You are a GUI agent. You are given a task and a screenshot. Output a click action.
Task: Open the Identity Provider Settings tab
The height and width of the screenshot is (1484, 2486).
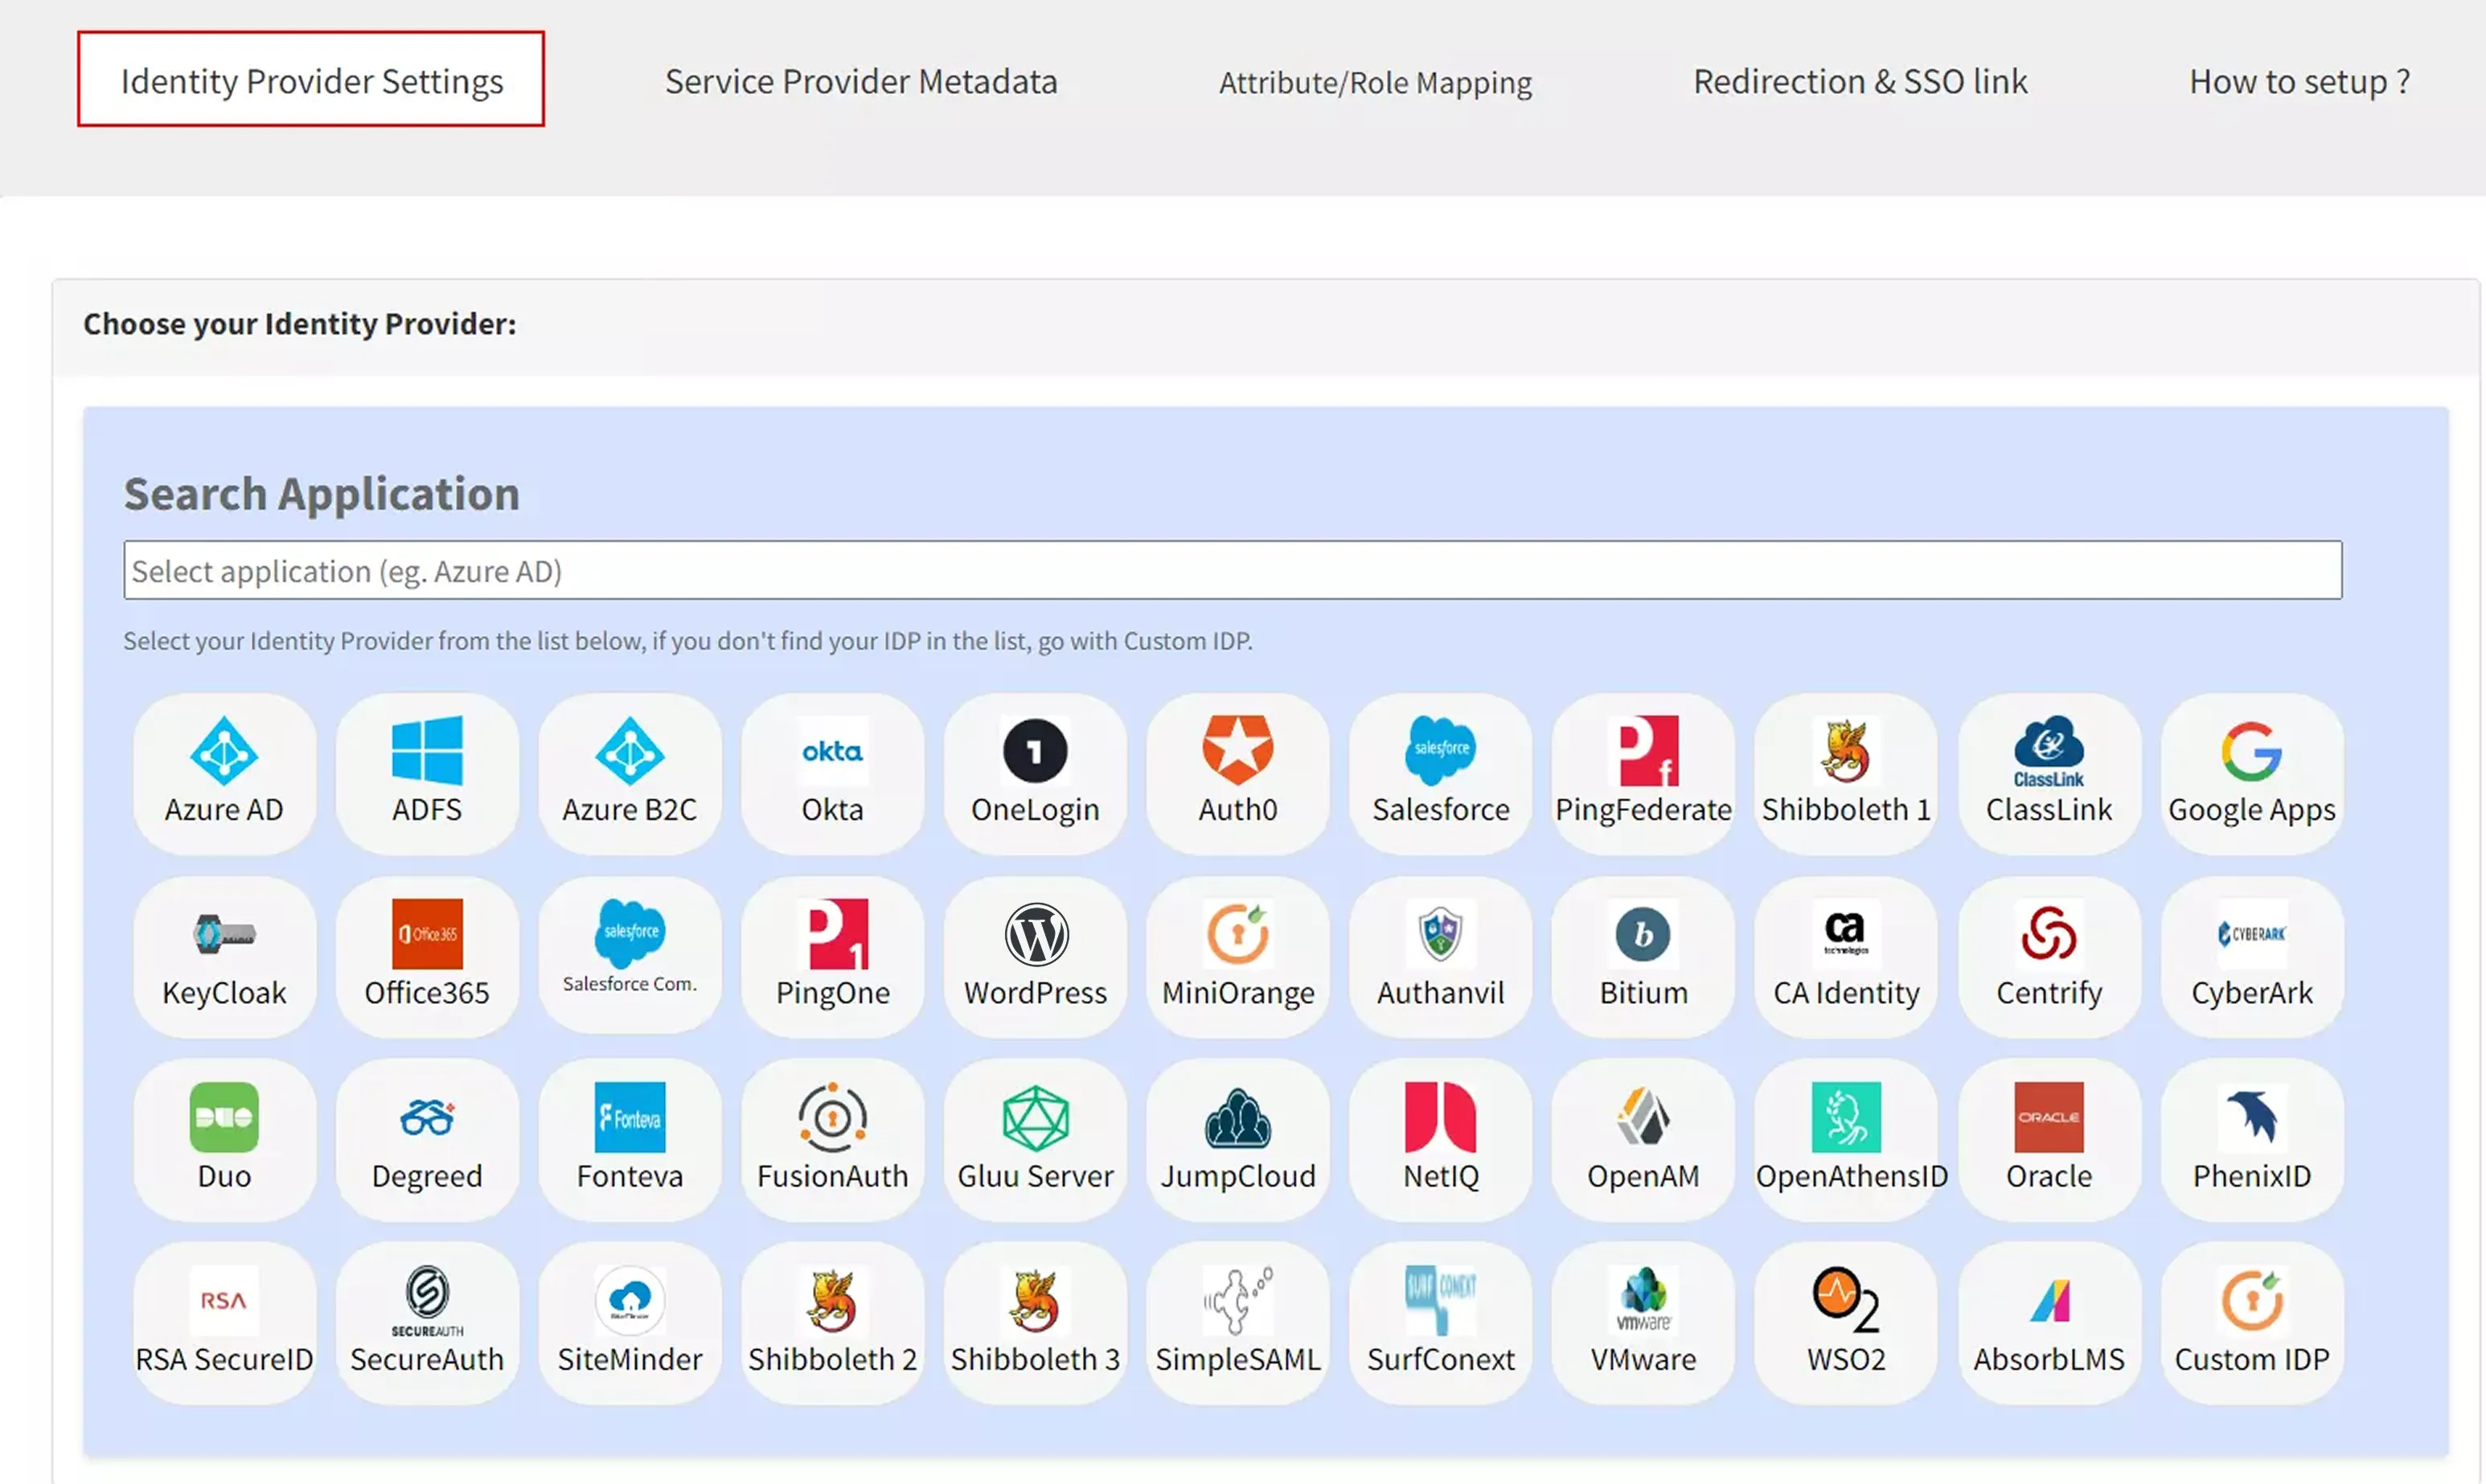tap(311, 79)
